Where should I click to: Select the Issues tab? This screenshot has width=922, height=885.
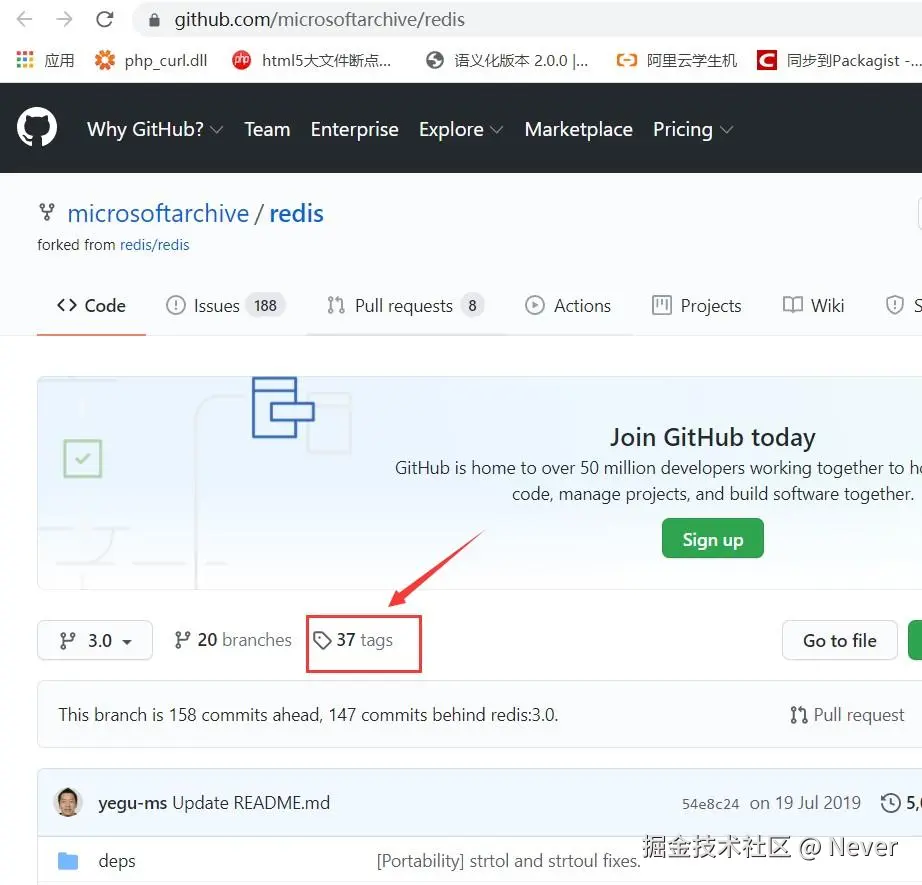click(225, 305)
